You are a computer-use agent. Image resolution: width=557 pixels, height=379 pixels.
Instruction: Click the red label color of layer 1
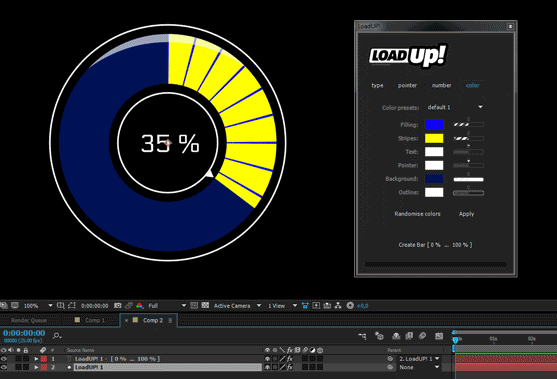(x=44, y=359)
